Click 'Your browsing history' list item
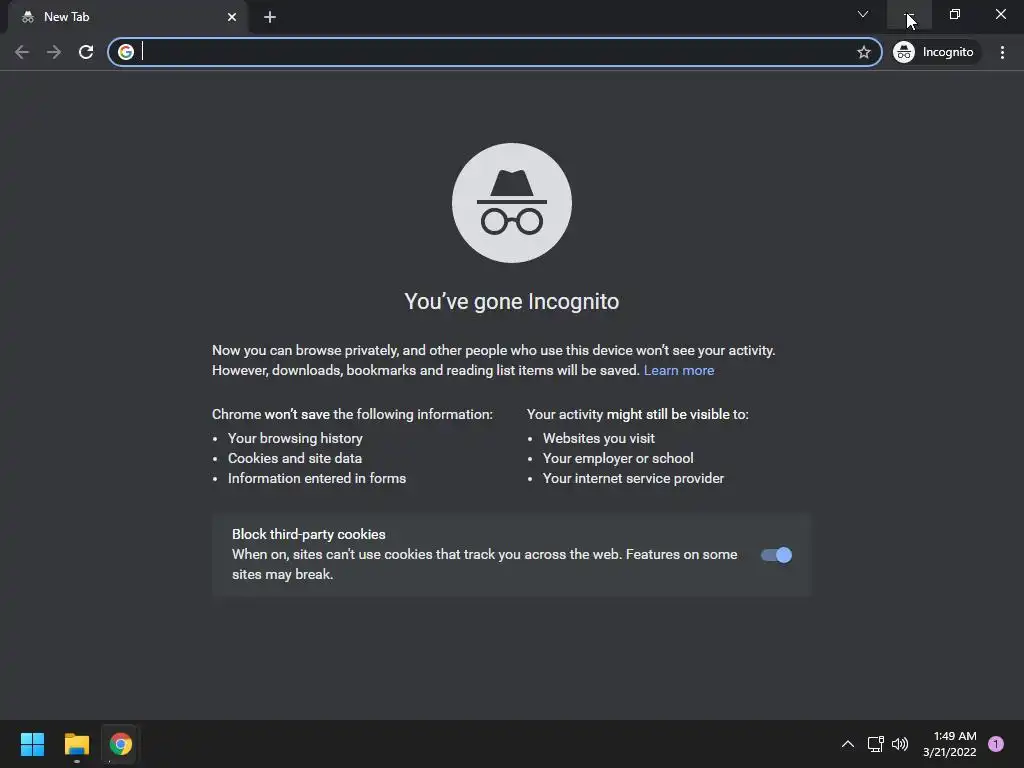Viewport: 1024px width, 768px height. pos(295,438)
